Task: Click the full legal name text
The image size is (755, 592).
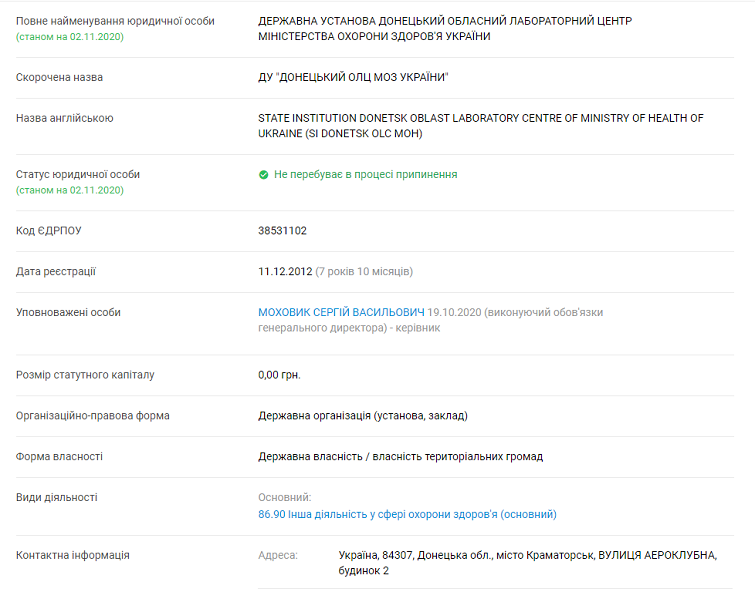Action: pyautogui.click(x=445, y=28)
